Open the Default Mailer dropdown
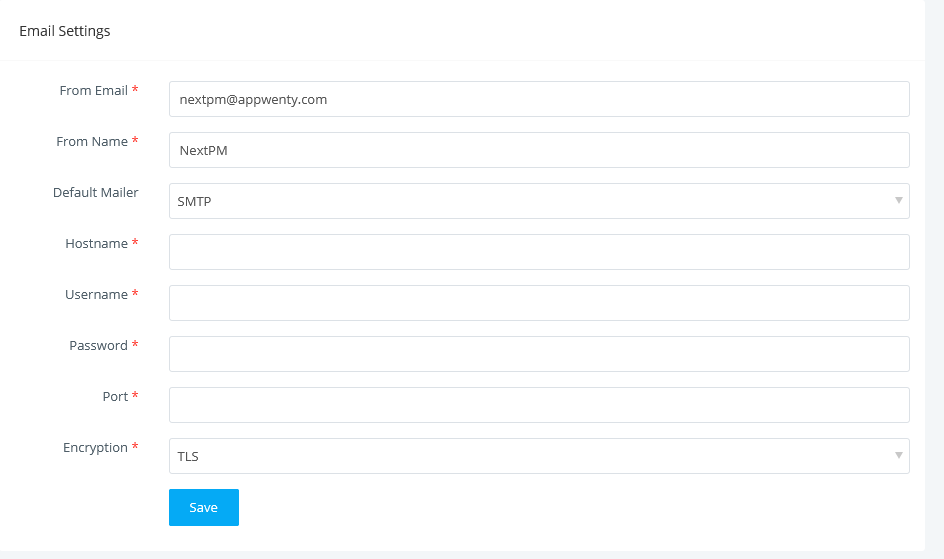Image resolution: width=944 pixels, height=559 pixels. (x=539, y=201)
